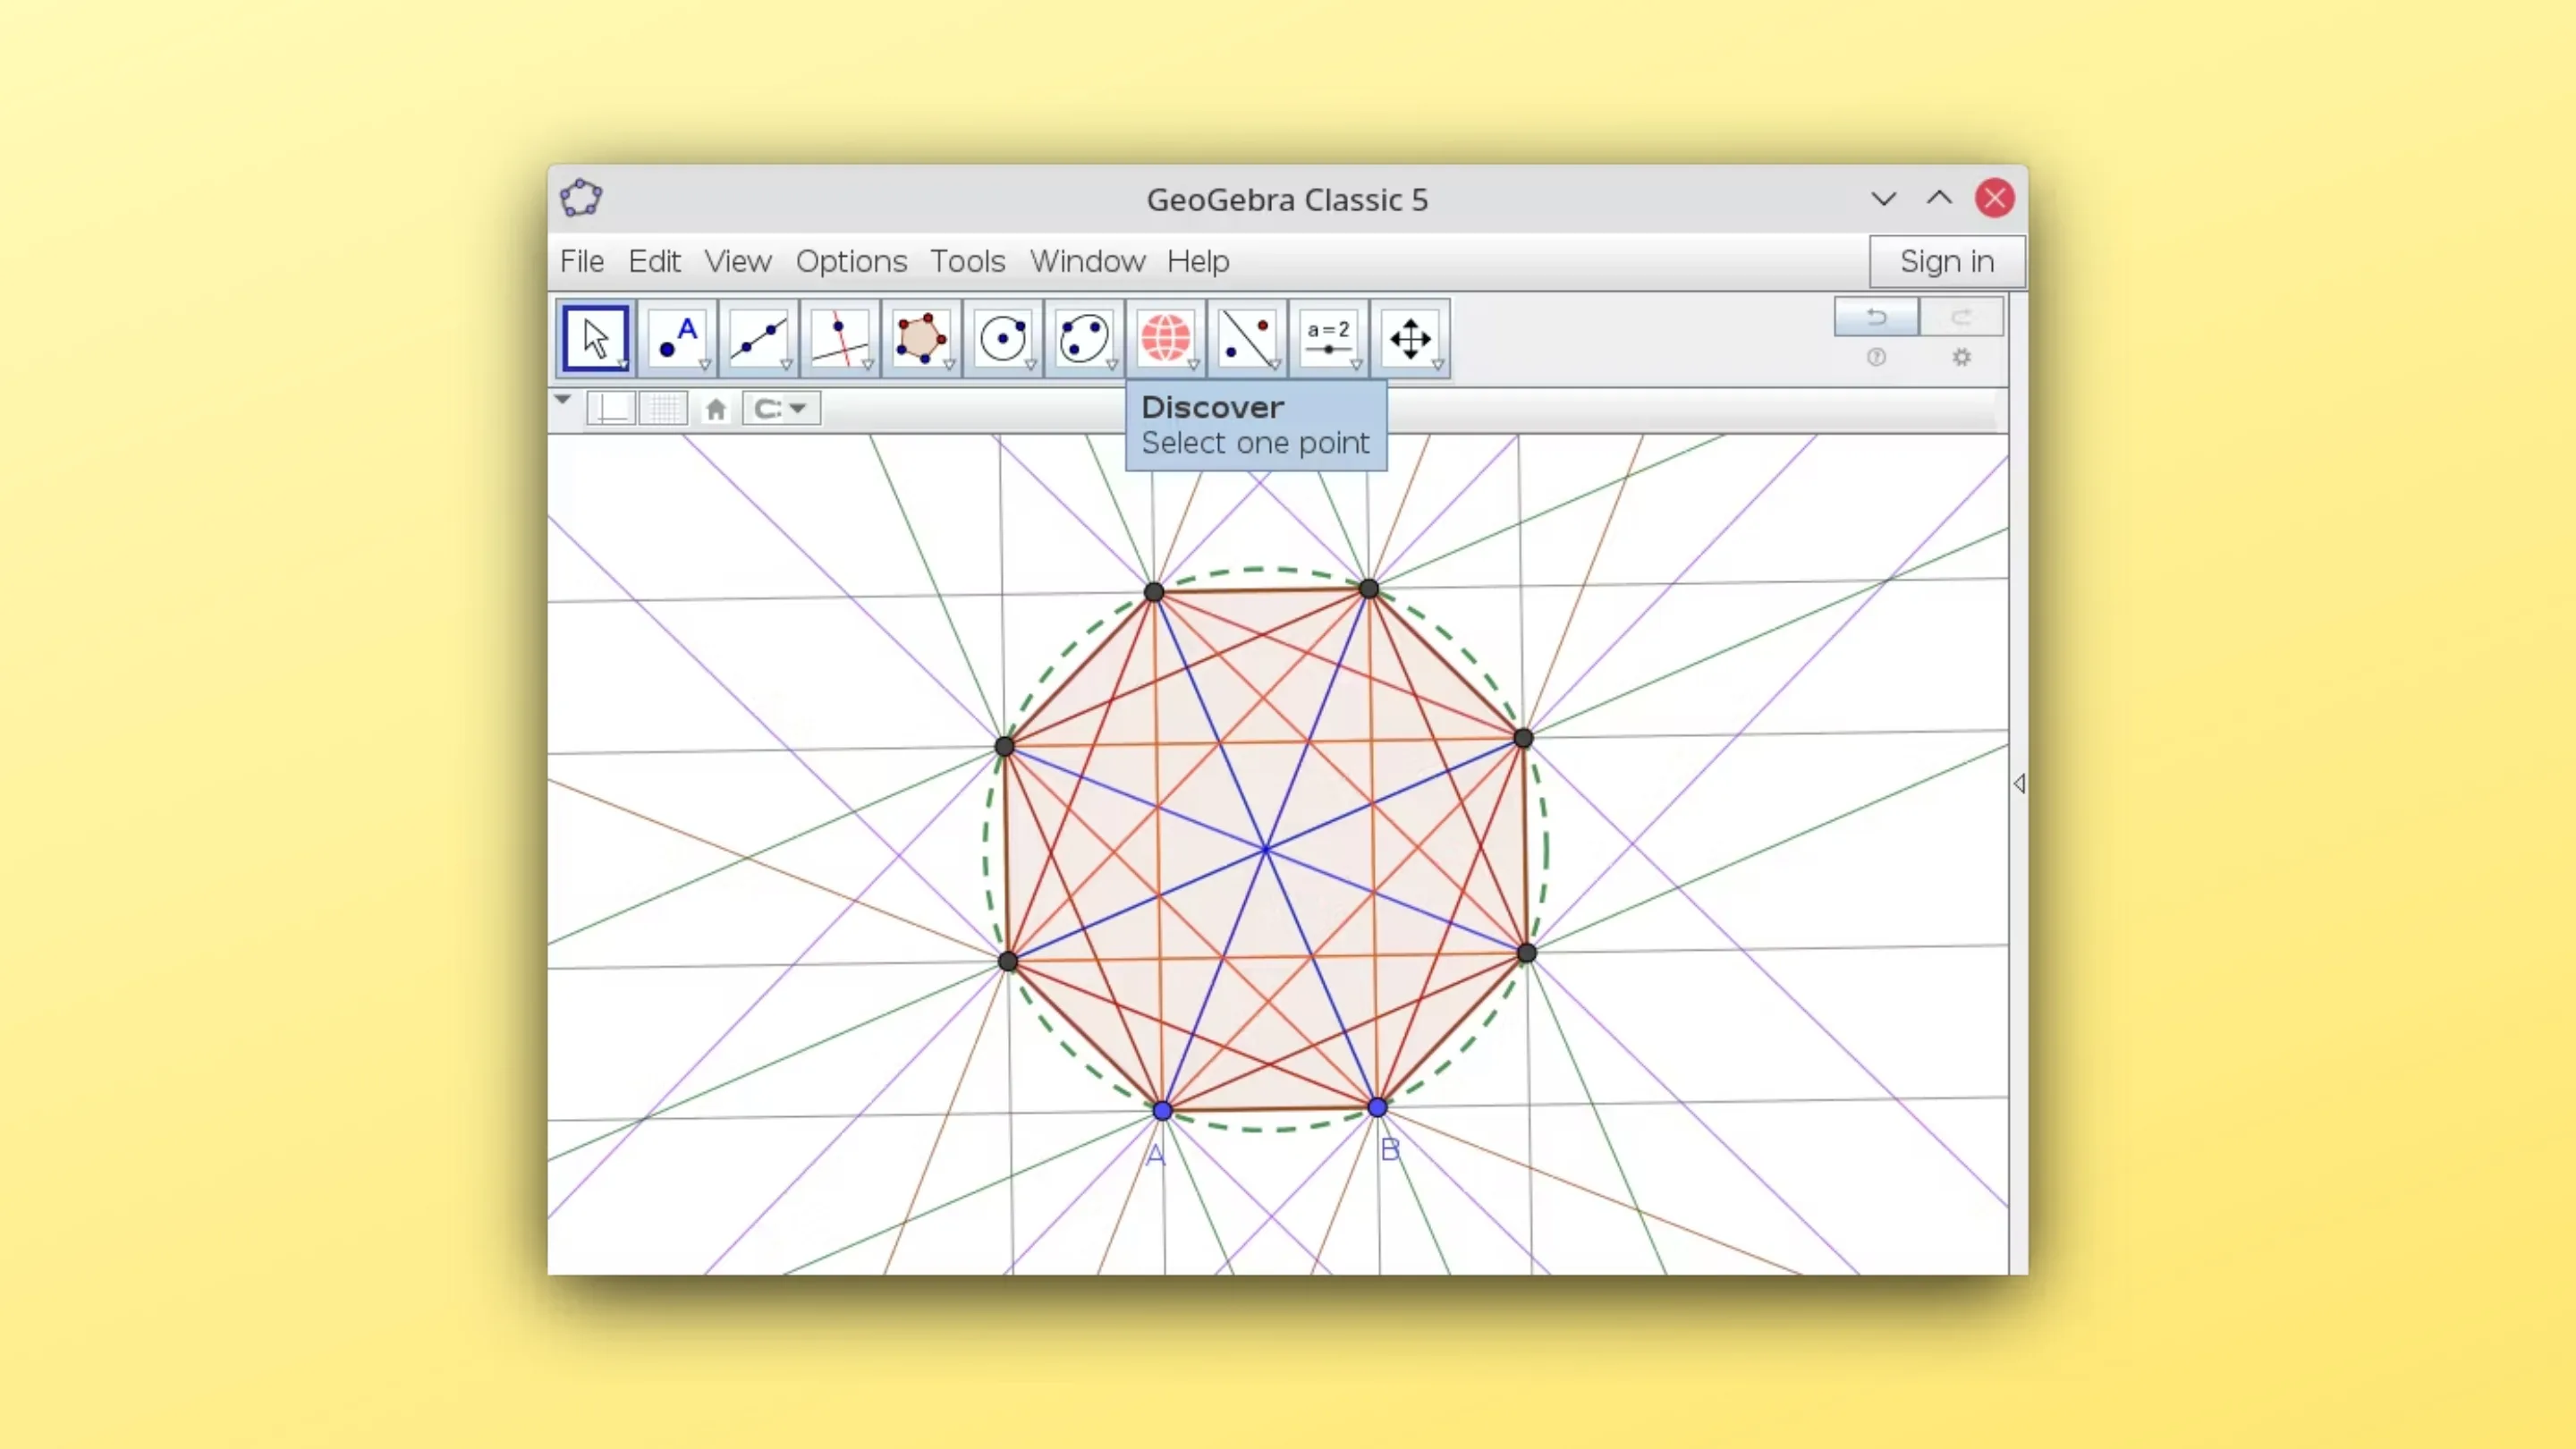Open the Tools menu
This screenshot has width=2576, height=1449.
(x=966, y=261)
